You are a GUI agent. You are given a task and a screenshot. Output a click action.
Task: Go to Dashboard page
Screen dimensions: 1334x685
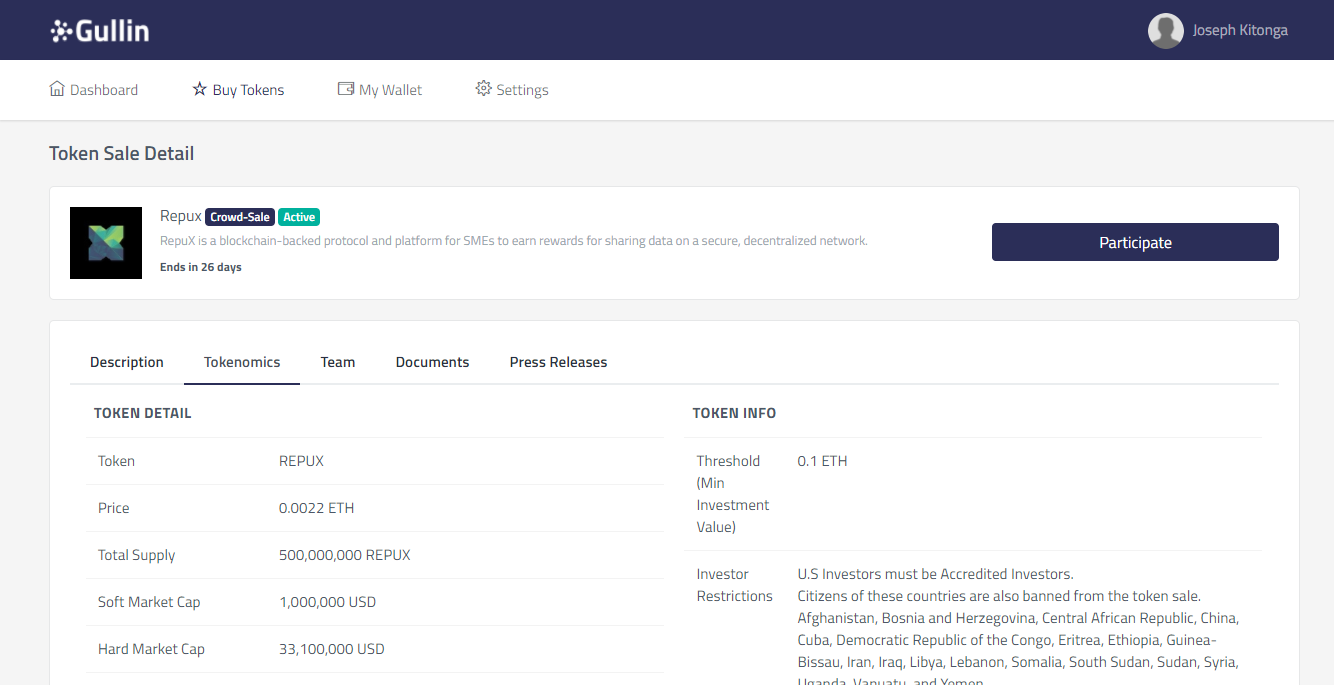[94, 90]
